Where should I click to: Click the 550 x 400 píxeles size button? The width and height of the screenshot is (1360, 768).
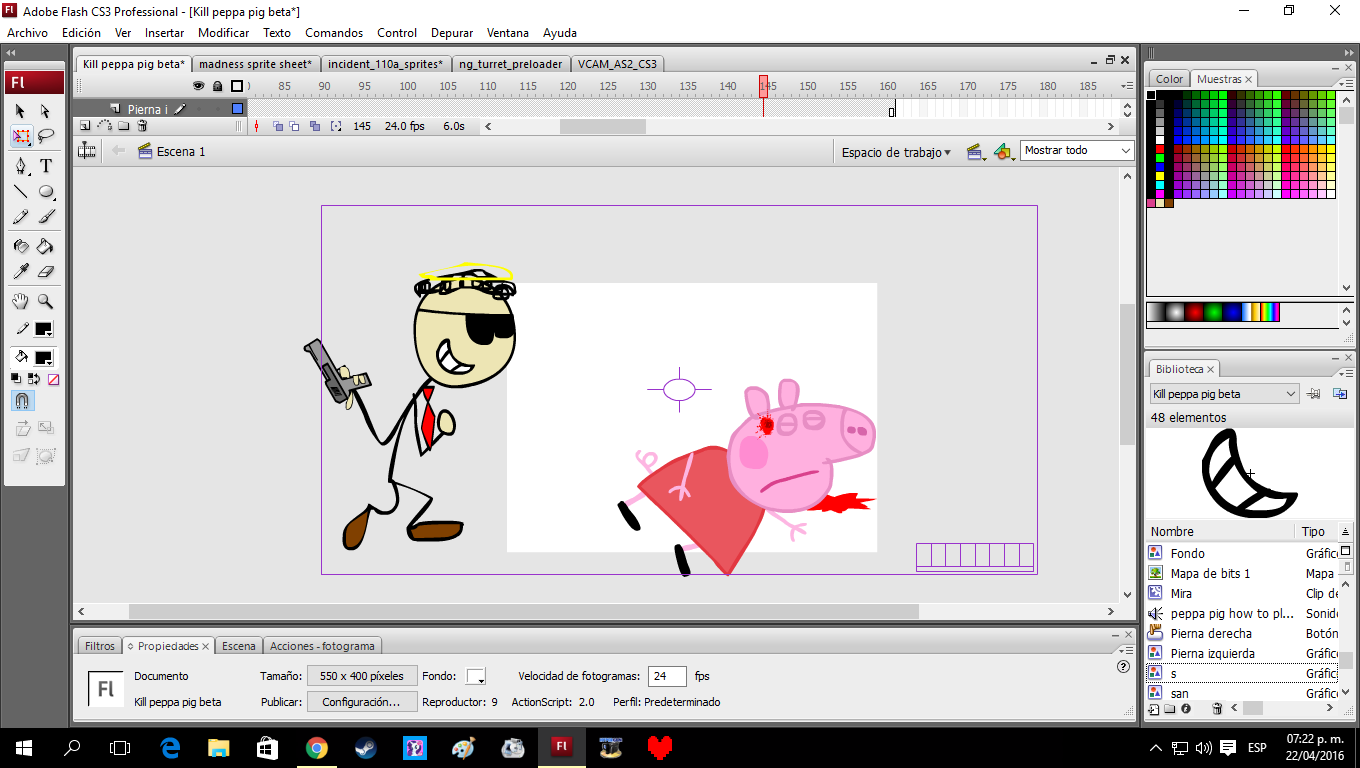pos(362,676)
